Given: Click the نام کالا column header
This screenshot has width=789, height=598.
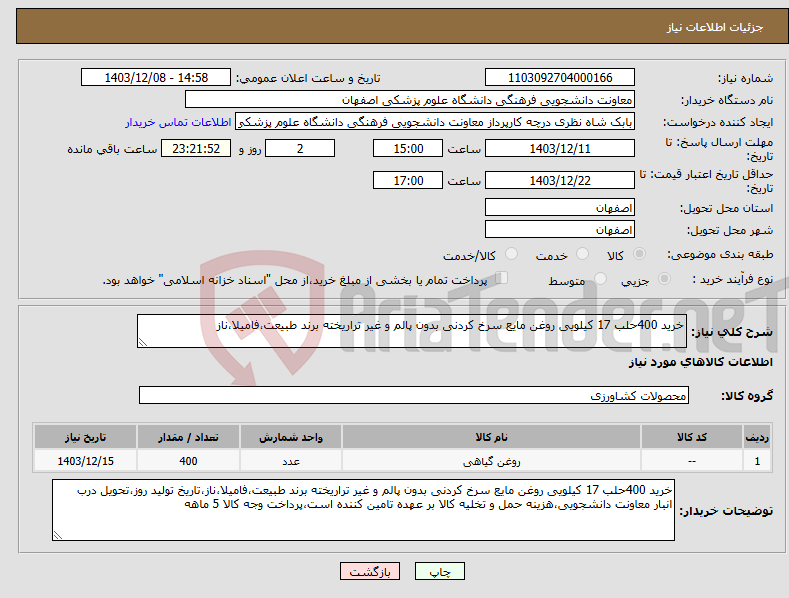Looking at the screenshot, I should point(491,437).
